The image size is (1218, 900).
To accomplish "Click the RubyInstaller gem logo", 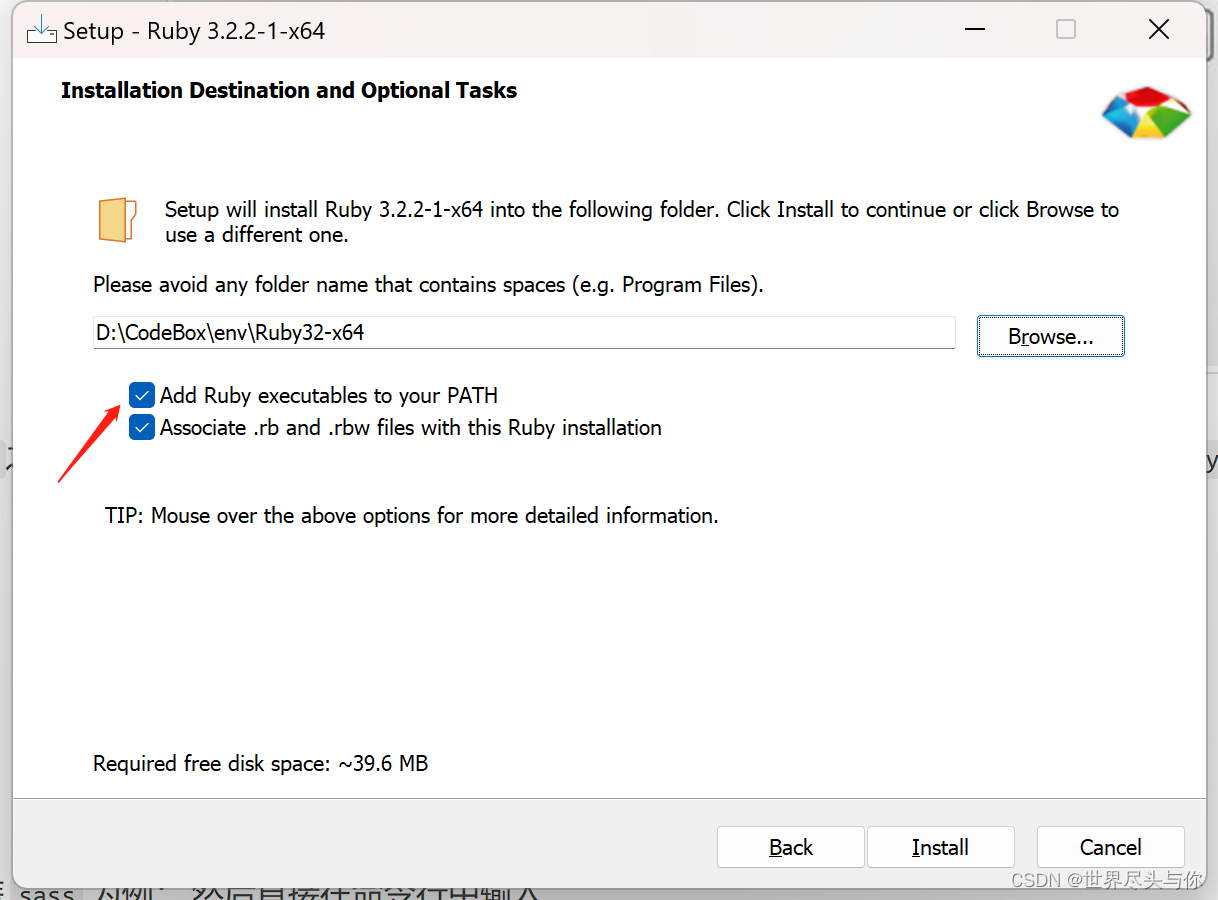I will pos(1146,113).
